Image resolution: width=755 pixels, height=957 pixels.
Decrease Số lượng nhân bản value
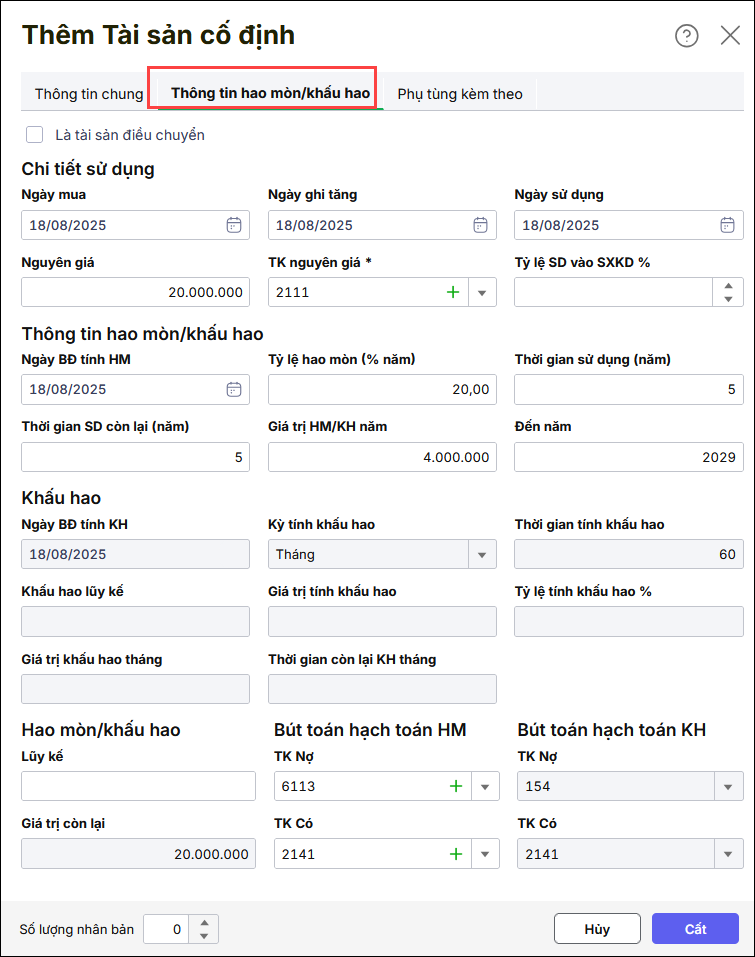[204, 936]
